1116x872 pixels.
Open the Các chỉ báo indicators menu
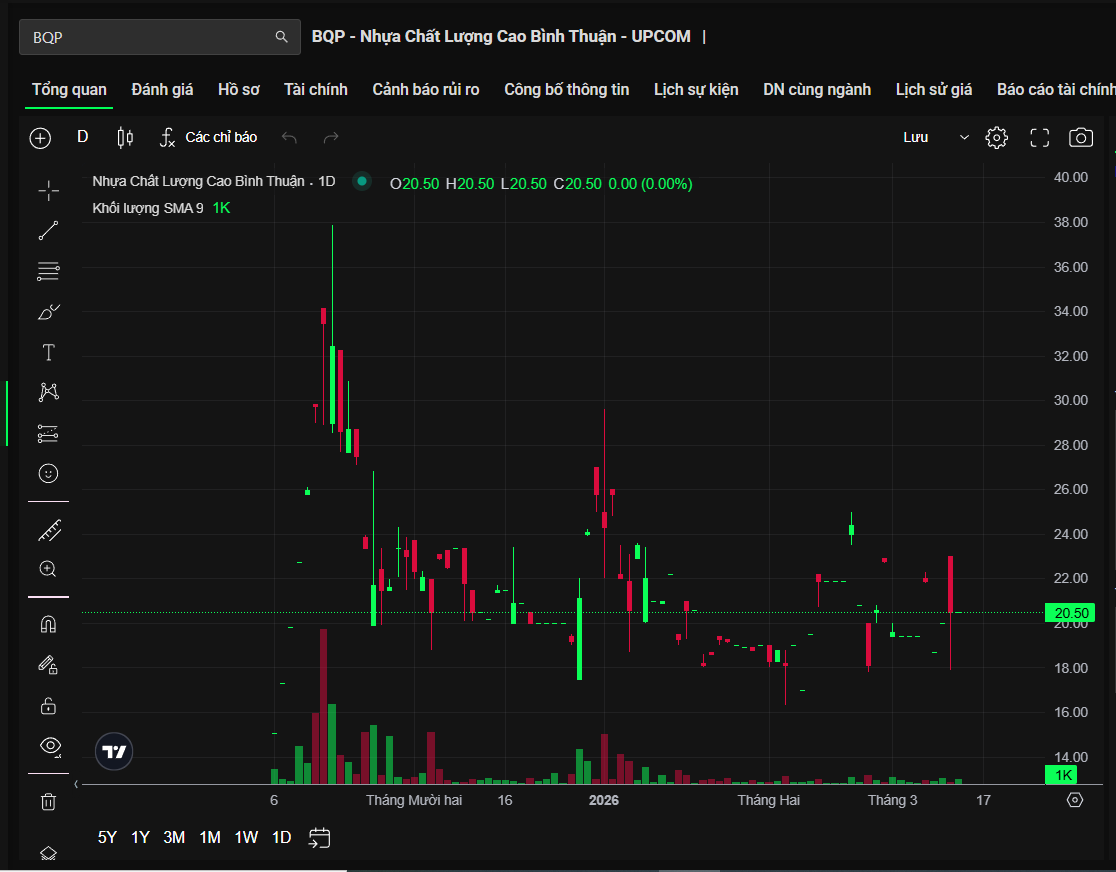click(x=208, y=138)
